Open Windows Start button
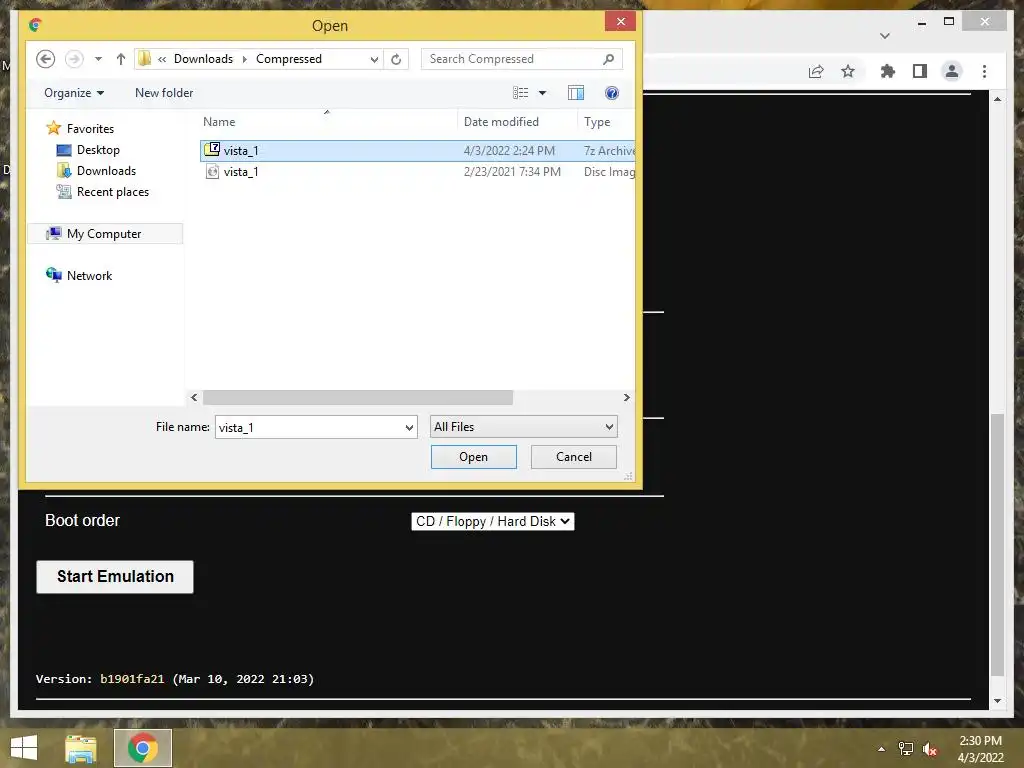The width and height of the screenshot is (1024, 768). [24, 748]
